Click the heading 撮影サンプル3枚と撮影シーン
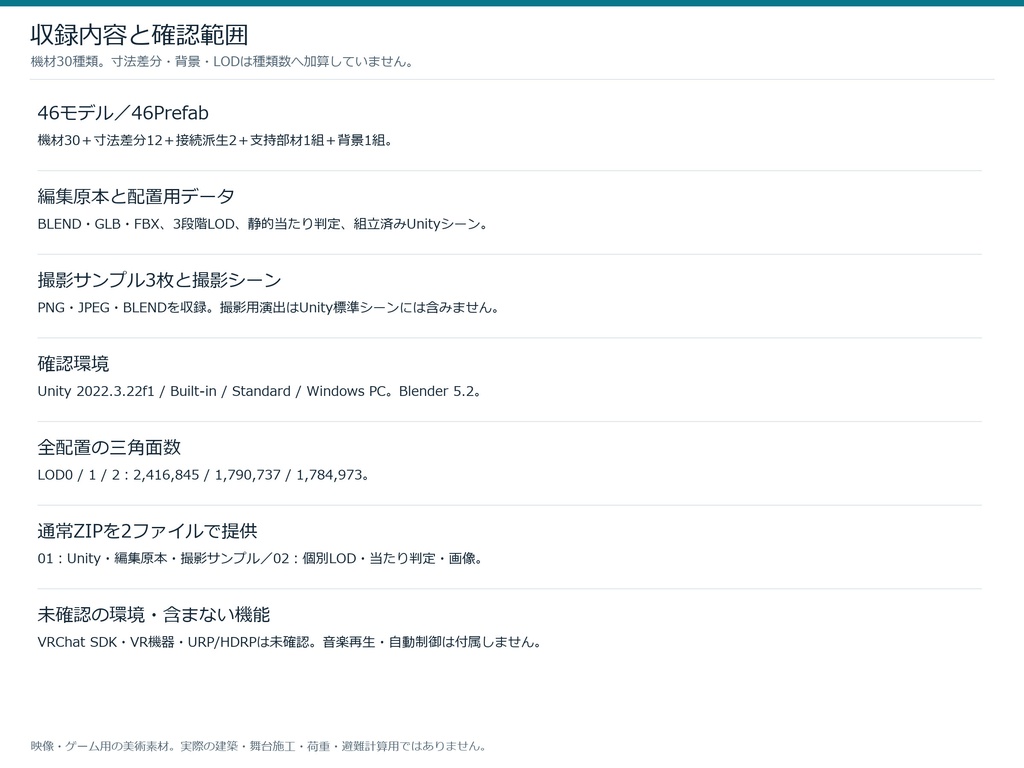1024x768 pixels. [x=159, y=280]
